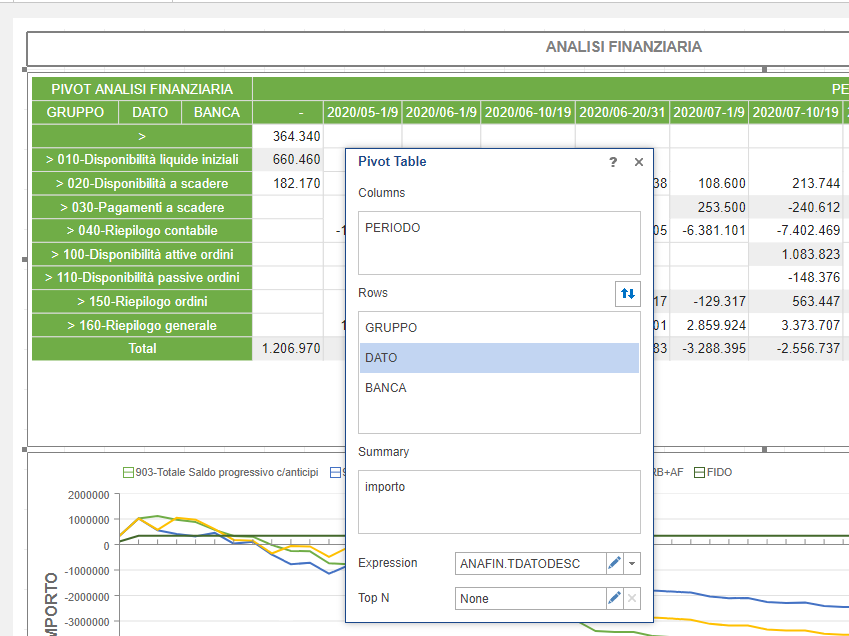849x636 pixels.
Task: Open Pivot Table dialog help
Action: (x=613, y=162)
